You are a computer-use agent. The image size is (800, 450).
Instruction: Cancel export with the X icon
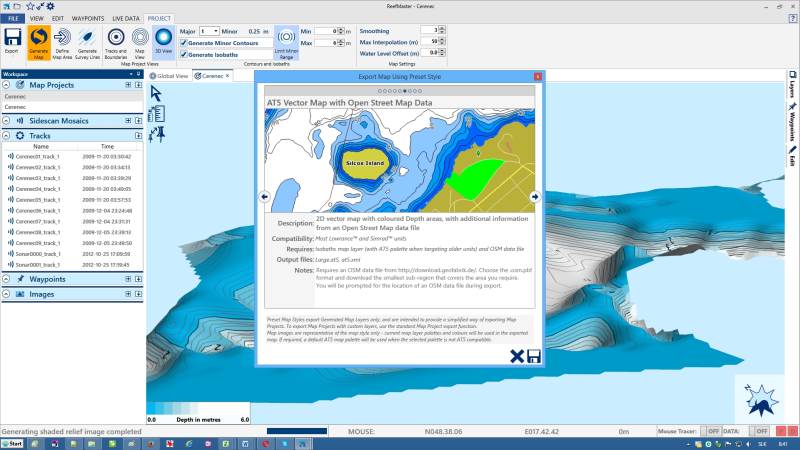click(x=517, y=356)
